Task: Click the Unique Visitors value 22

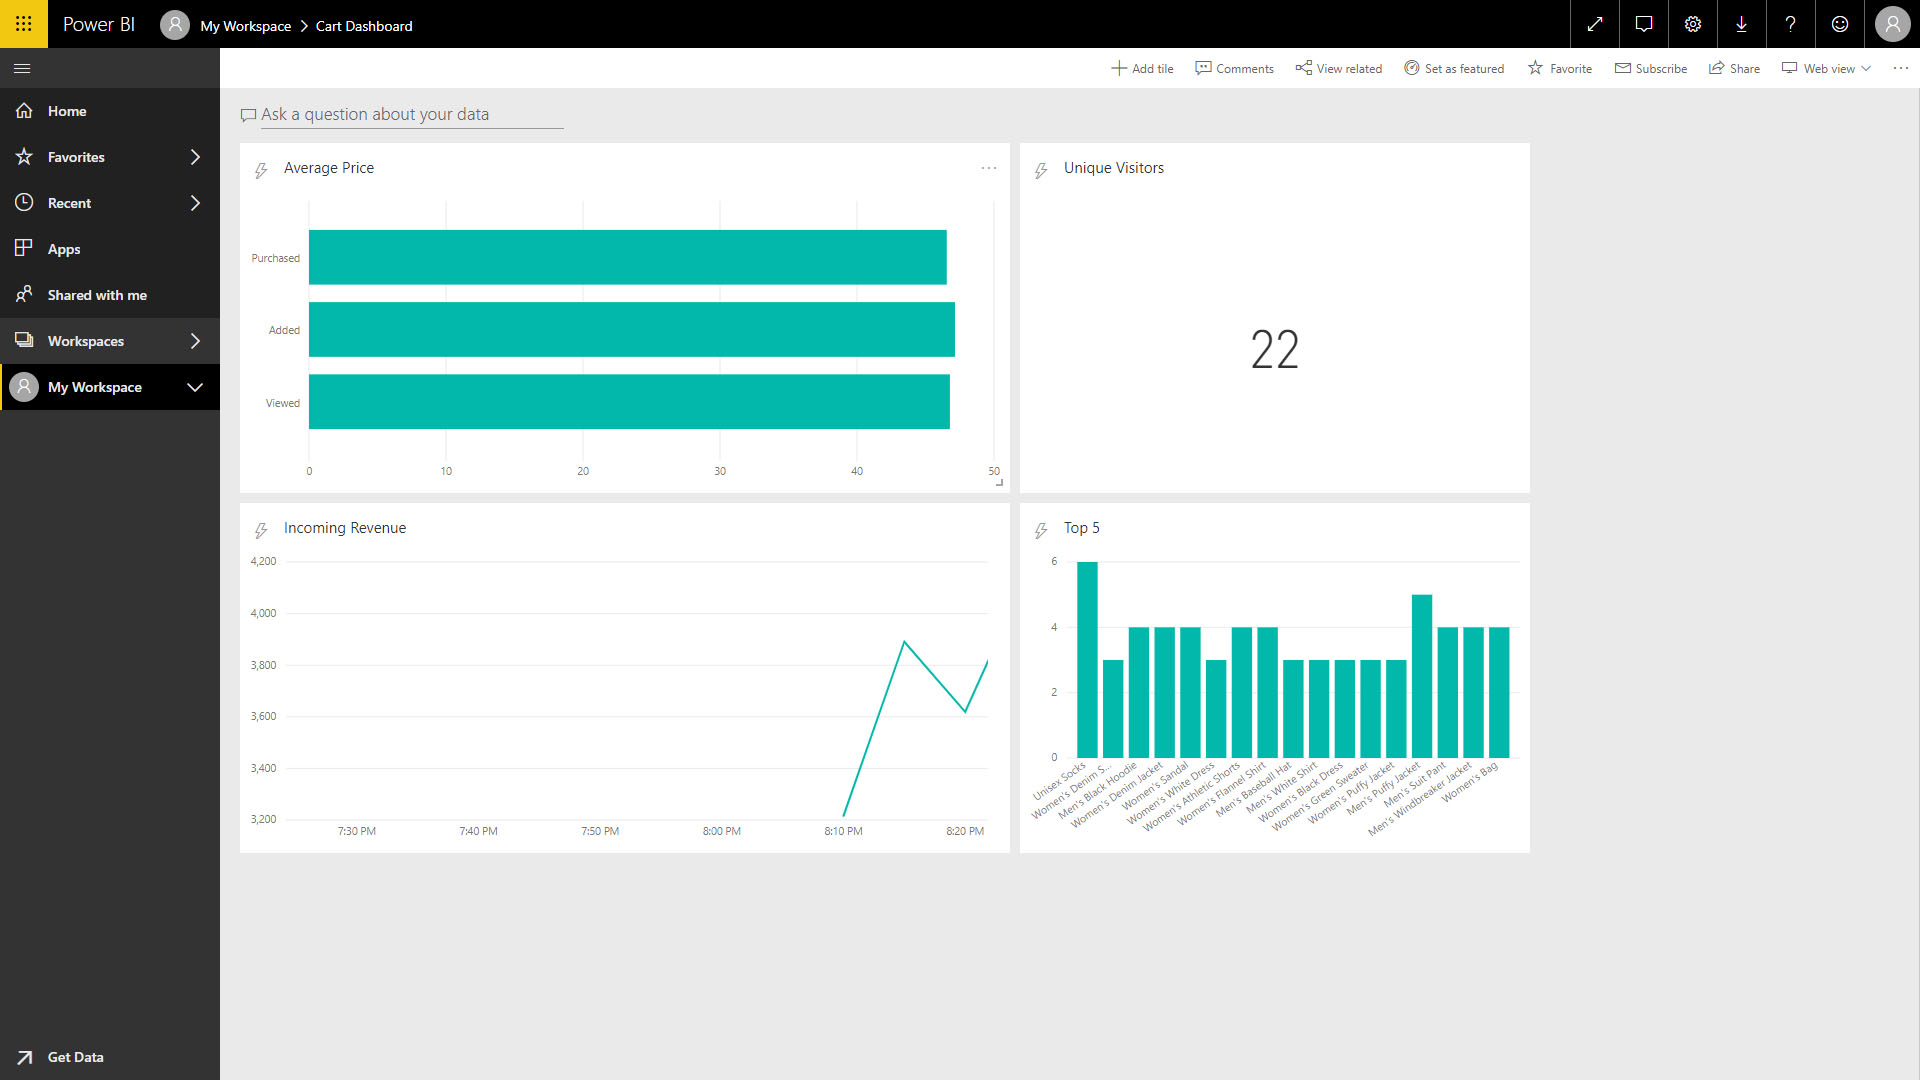Action: pos(1275,350)
